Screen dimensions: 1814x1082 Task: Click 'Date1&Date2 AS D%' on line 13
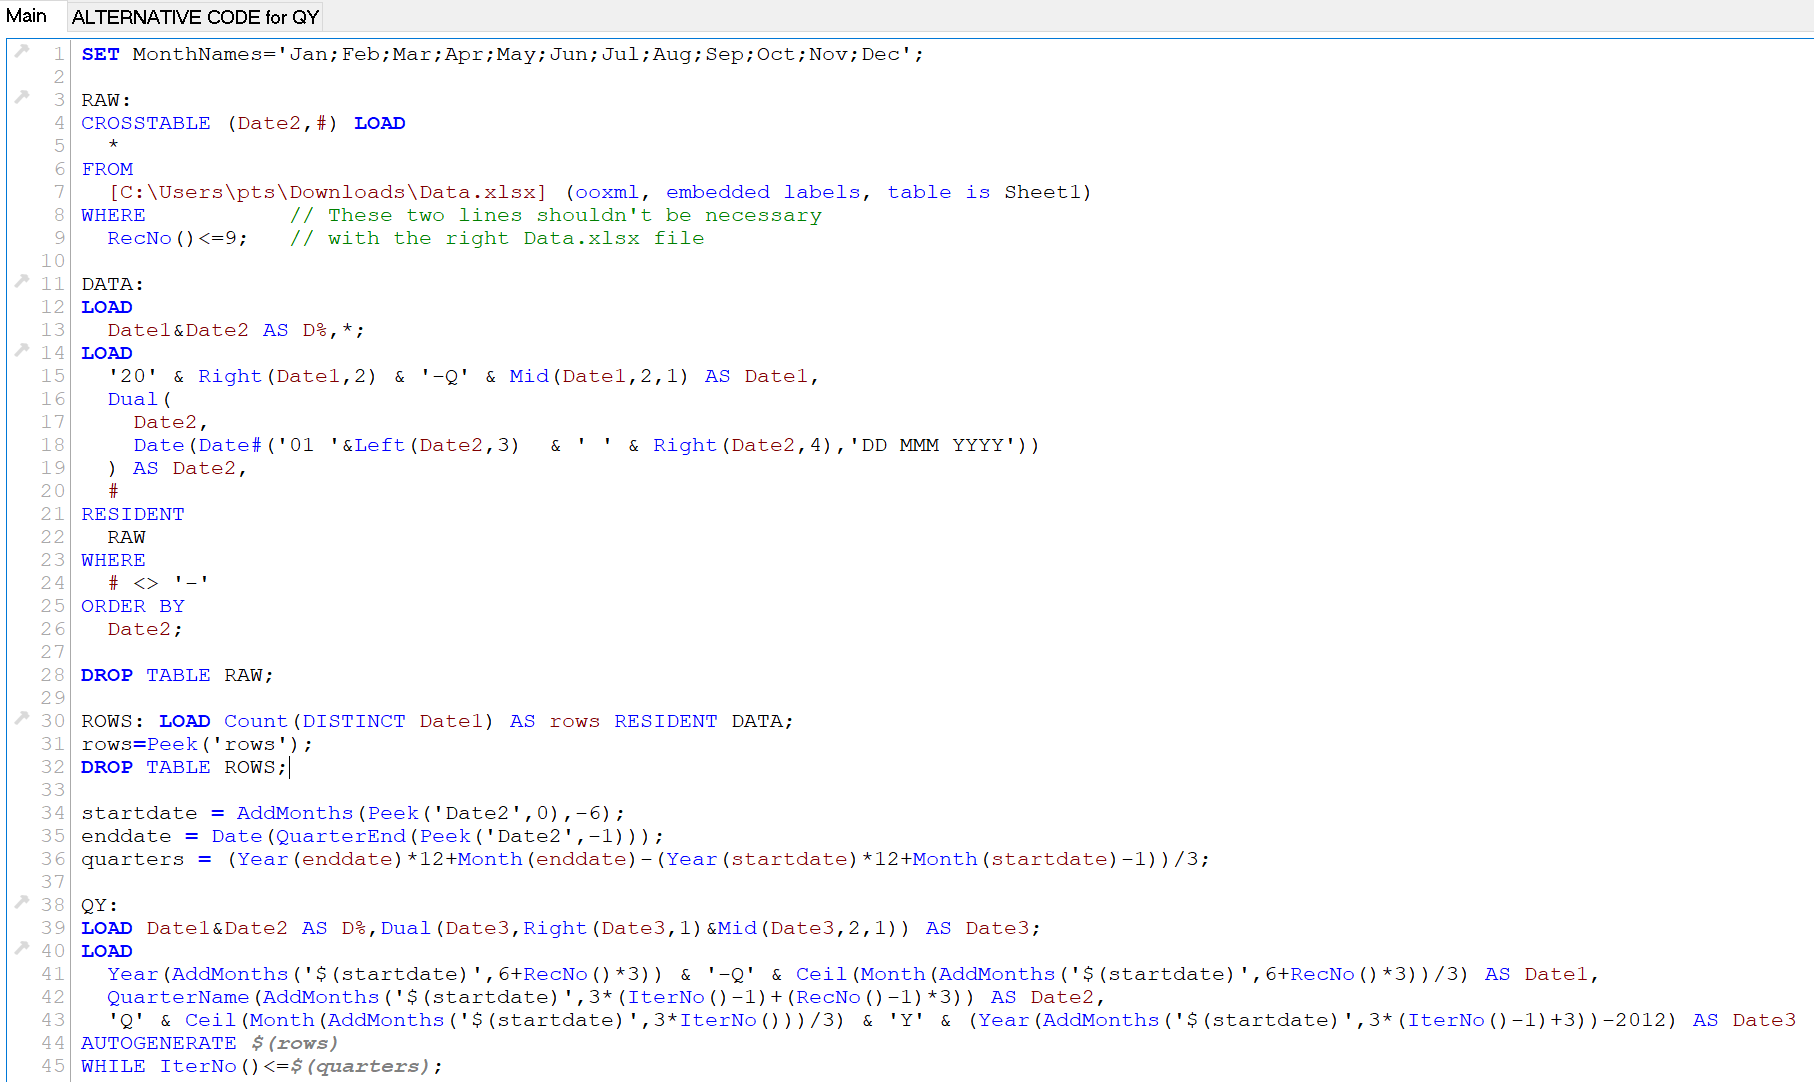217,330
